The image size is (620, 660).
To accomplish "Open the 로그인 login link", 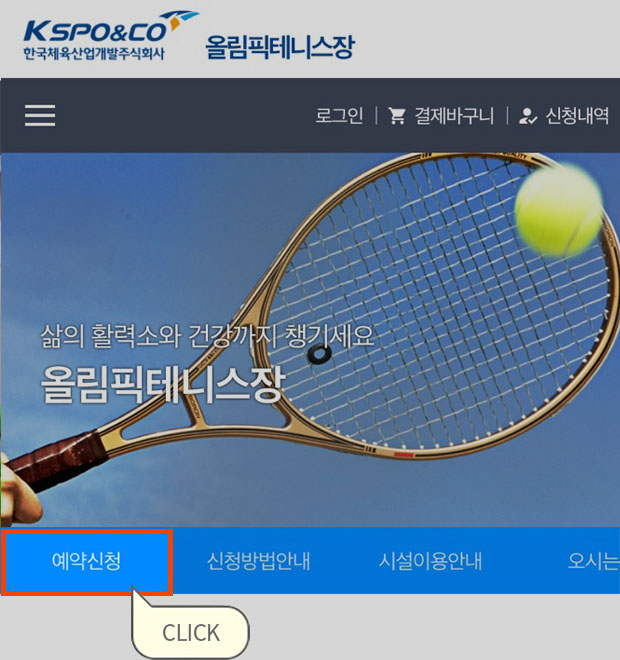I will (339, 116).
